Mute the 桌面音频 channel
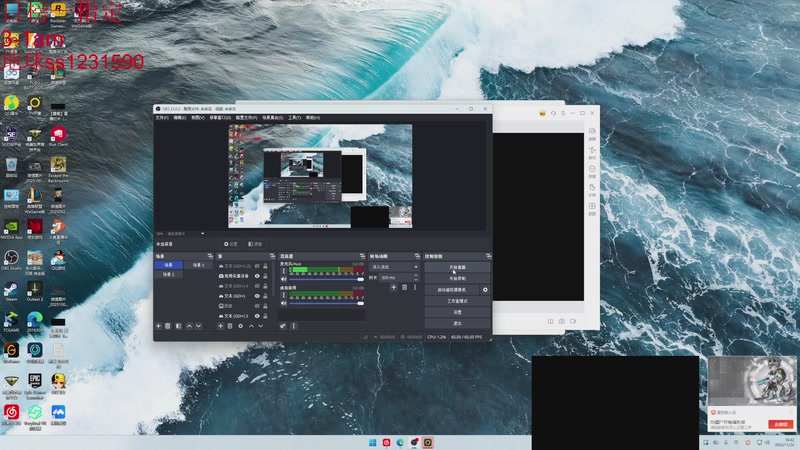Screen dimensions: 800x450 click(x=284, y=303)
